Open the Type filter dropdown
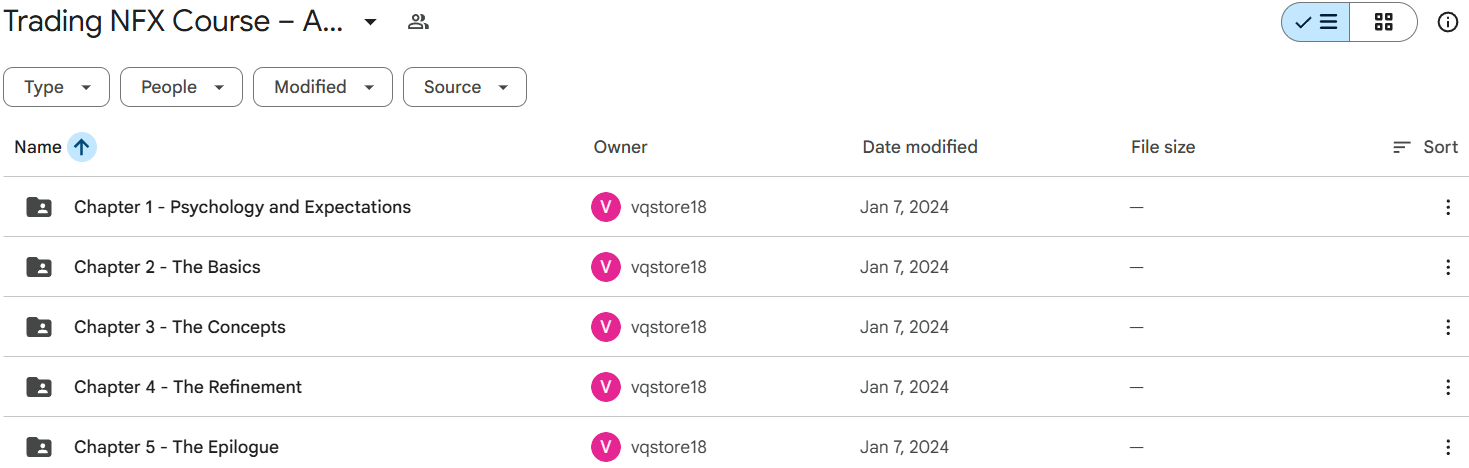The image size is (1469, 468). 58,87
